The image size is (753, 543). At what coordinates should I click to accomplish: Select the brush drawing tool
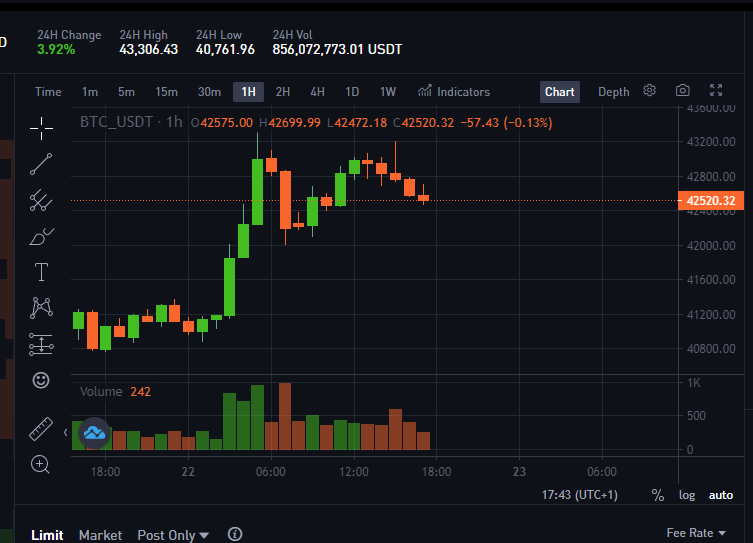pyautogui.click(x=41, y=236)
